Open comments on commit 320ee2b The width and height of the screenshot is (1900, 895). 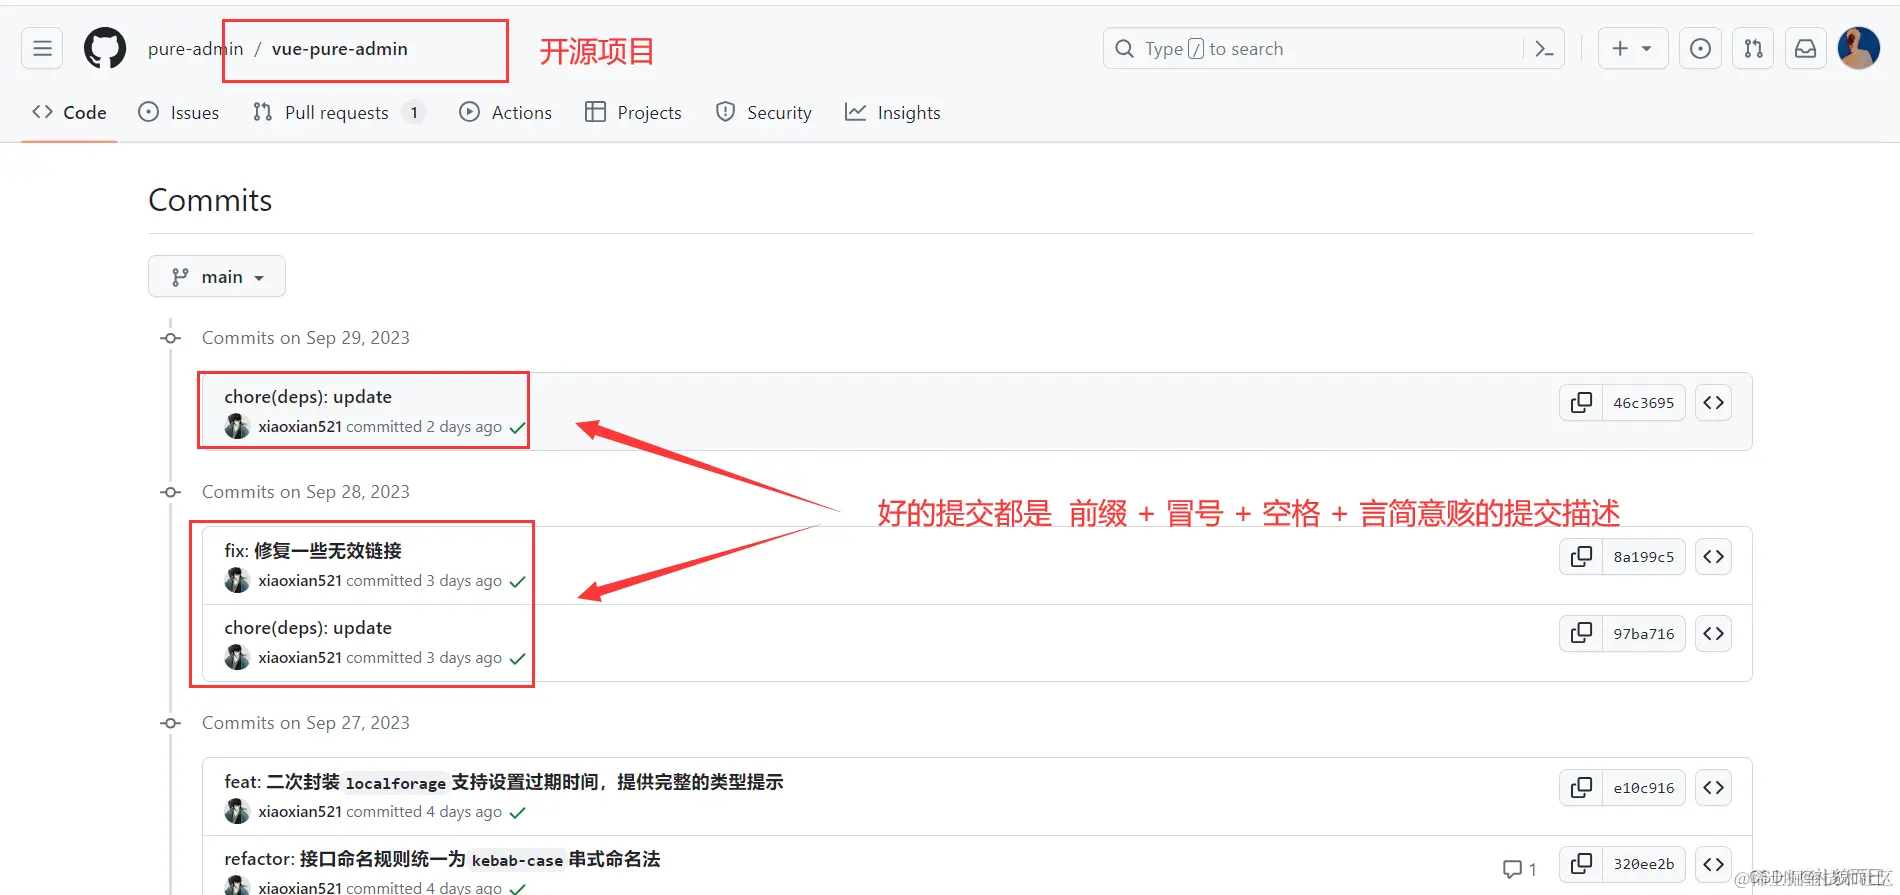point(1519,869)
